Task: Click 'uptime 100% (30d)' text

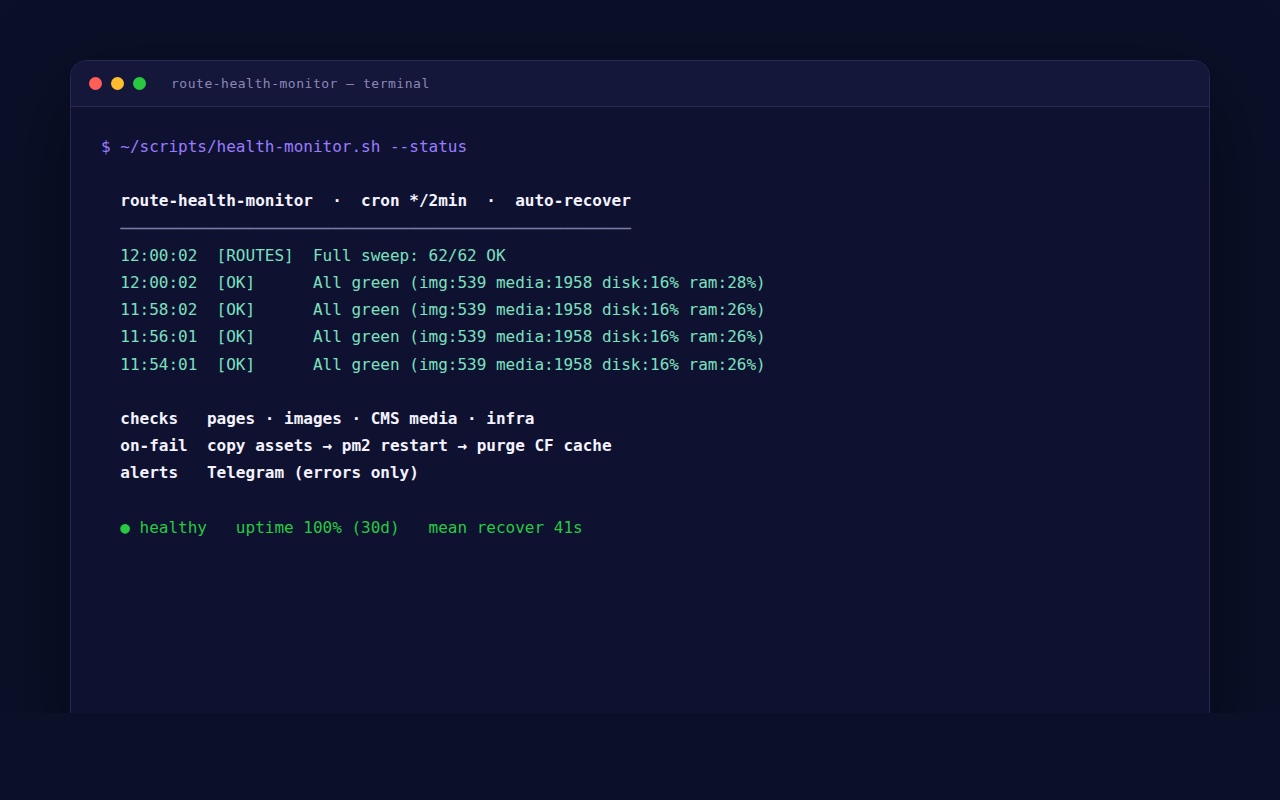Action: pyautogui.click(x=317, y=528)
